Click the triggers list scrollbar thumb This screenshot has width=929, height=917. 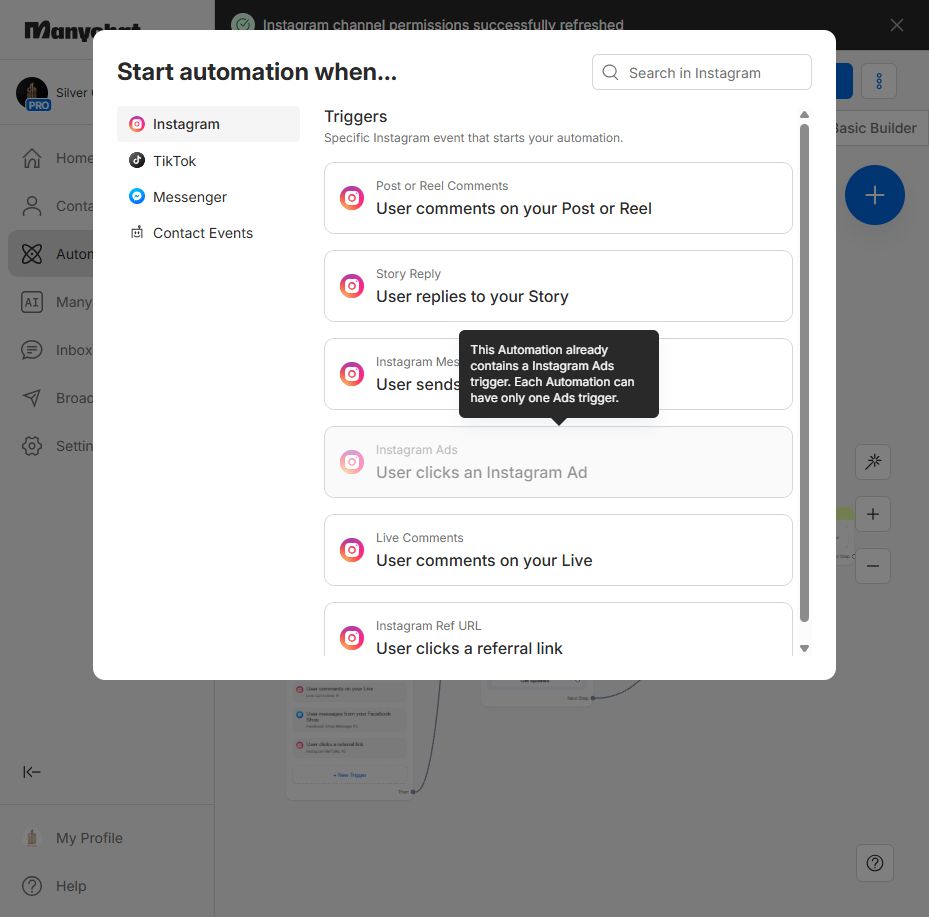click(x=804, y=373)
